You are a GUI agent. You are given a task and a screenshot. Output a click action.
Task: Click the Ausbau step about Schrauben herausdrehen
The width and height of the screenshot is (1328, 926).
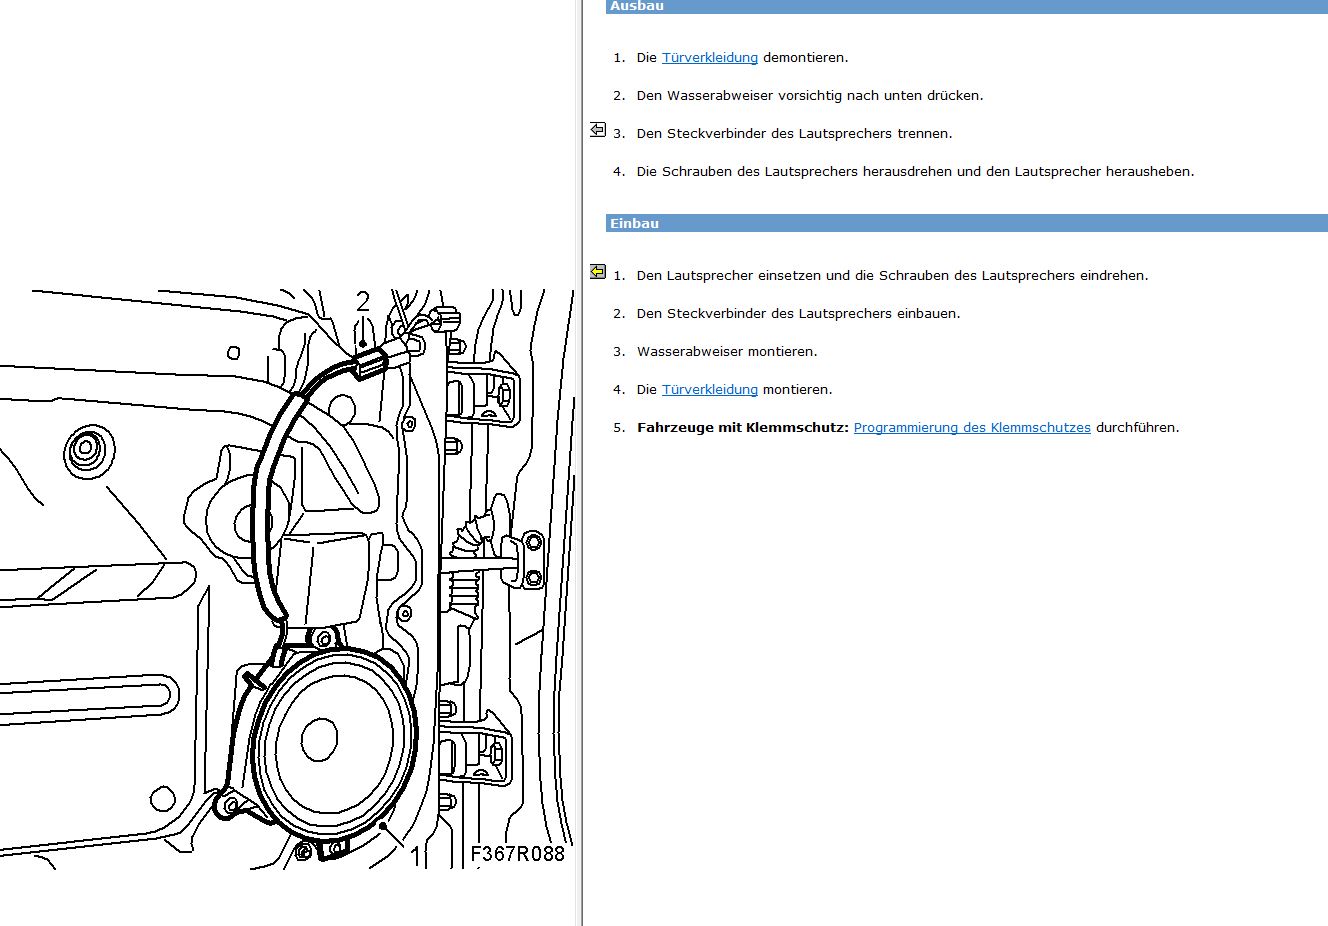(x=916, y=172)
